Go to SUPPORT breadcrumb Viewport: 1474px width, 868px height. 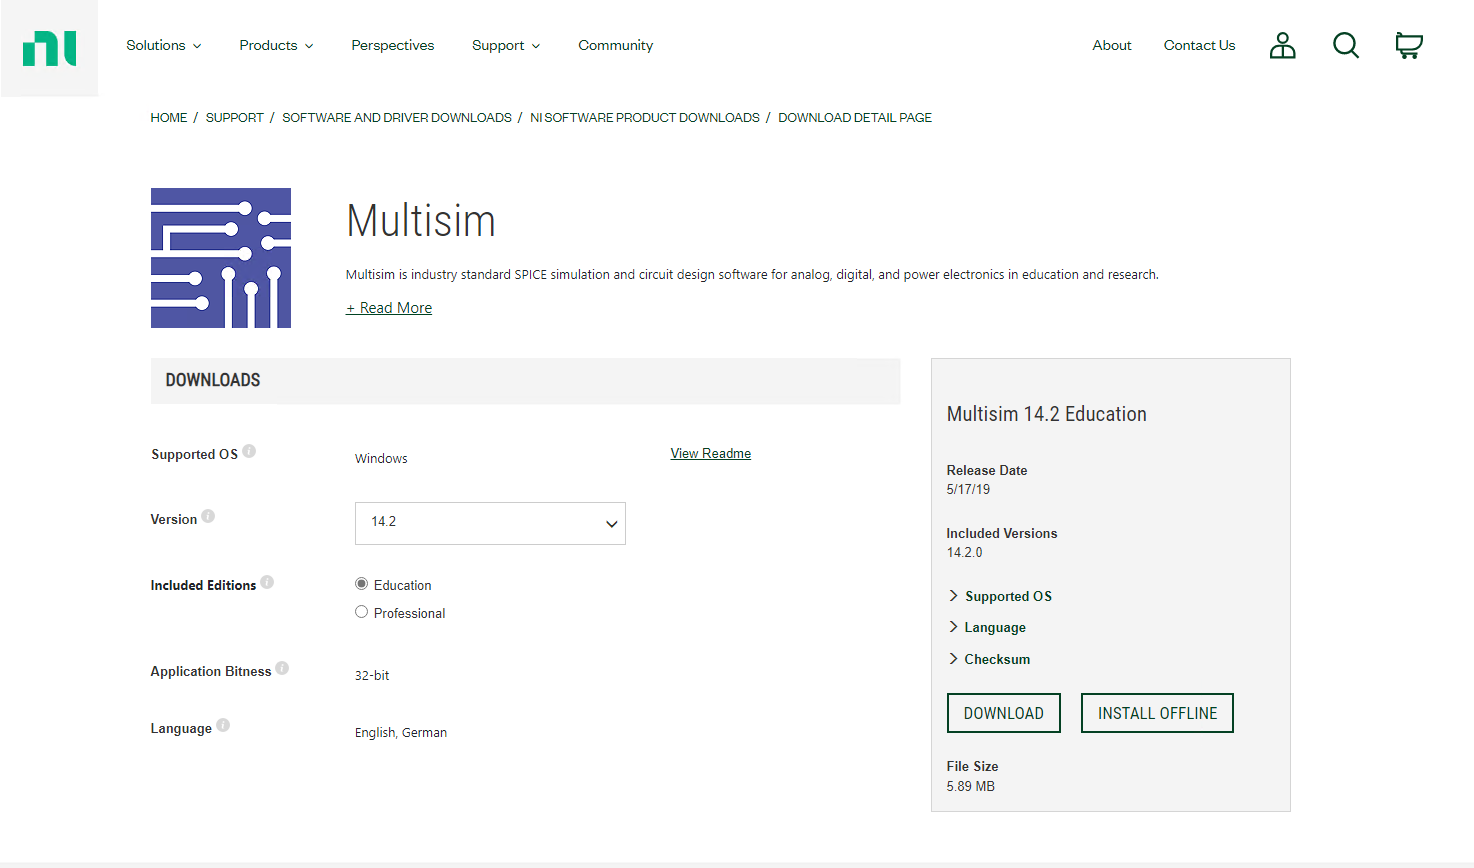point(235,117)
